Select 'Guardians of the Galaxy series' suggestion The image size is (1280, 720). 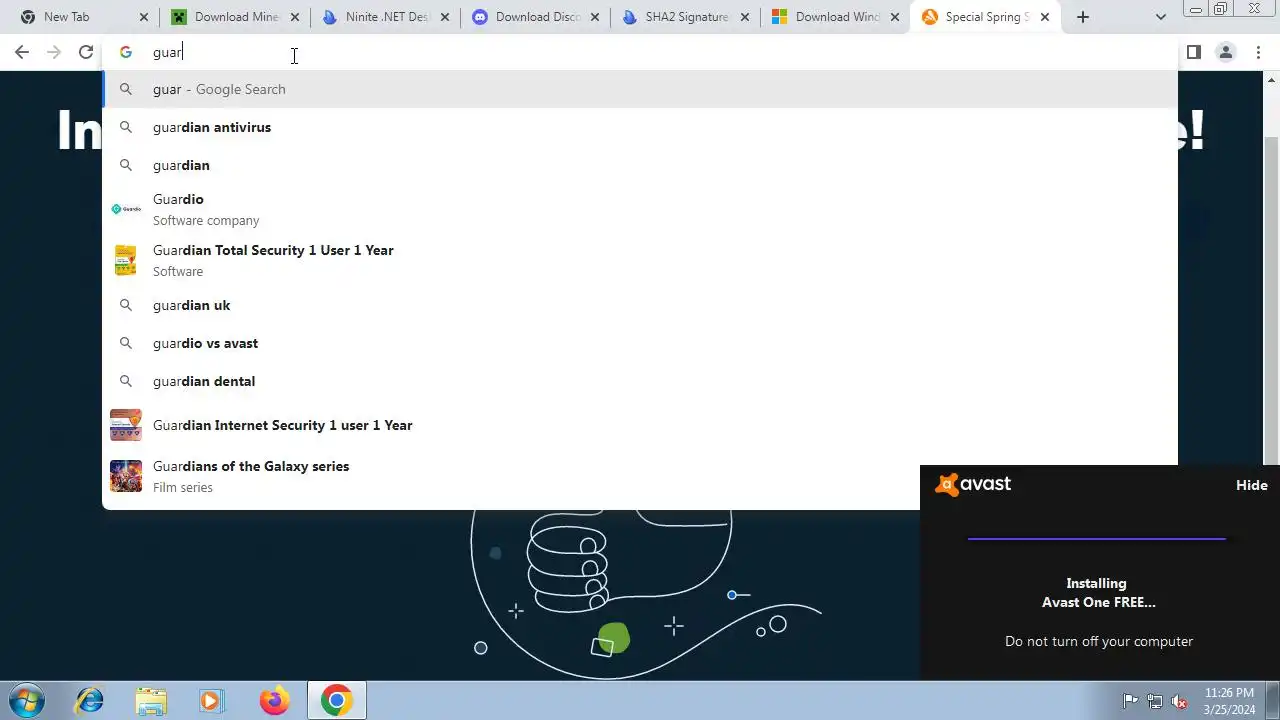click(640, 476)
